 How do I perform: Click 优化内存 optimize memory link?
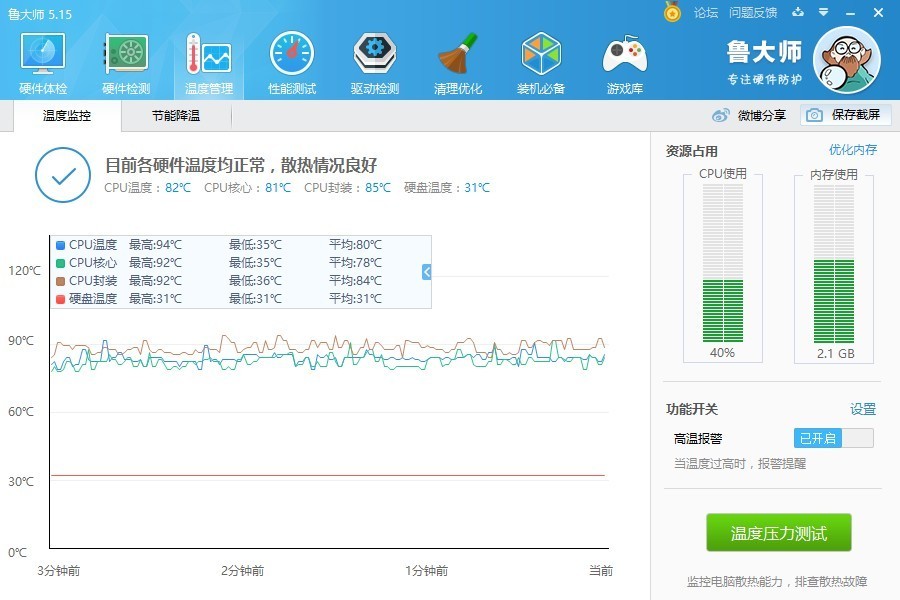[852, 150]
